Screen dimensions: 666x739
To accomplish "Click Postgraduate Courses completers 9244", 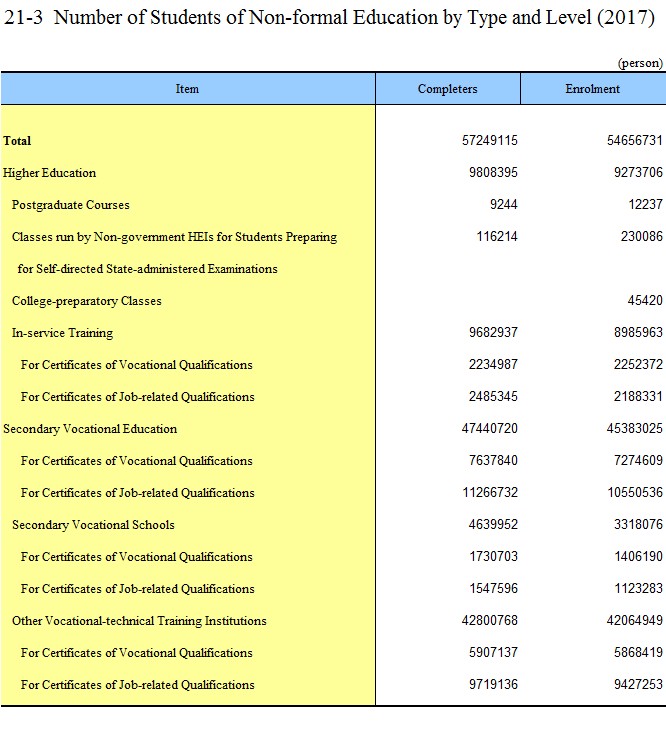I will click(503, 205).
